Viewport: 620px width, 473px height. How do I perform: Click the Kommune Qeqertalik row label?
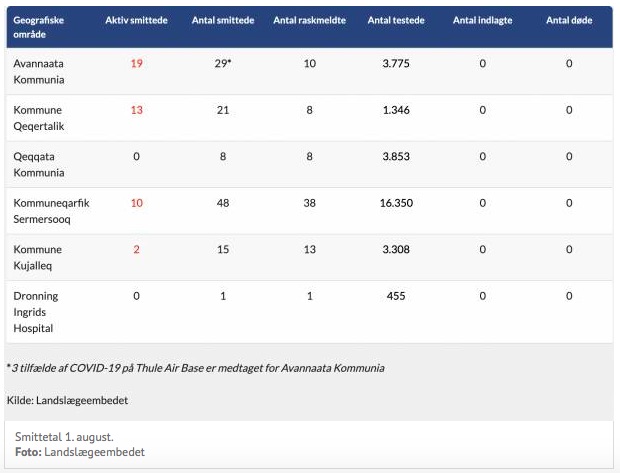39,117
